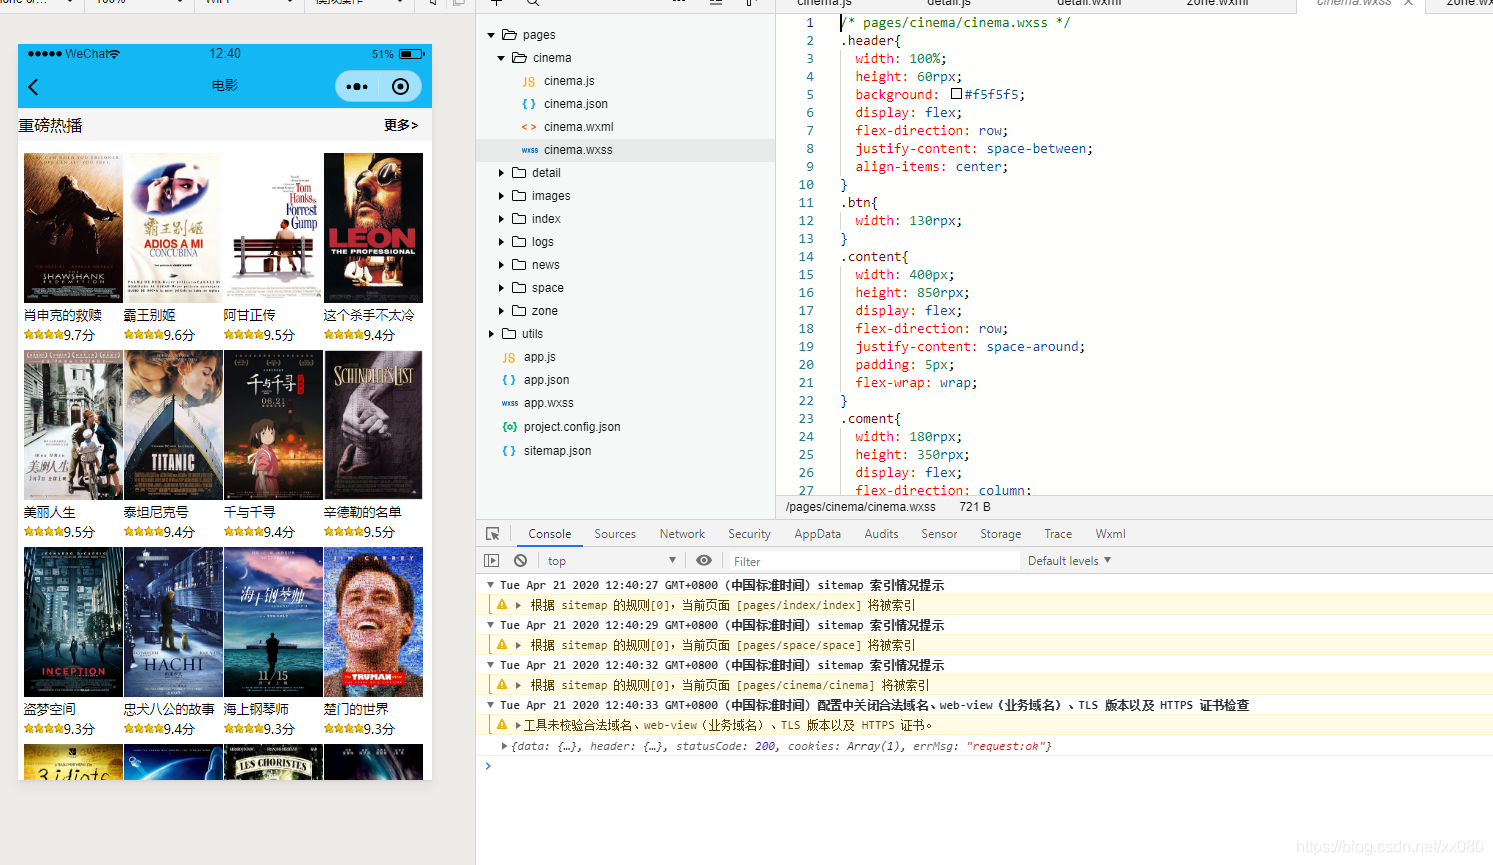Screen dimensions: 1493x865
Task: Click the console Filter input field
Action: [874, 561]
